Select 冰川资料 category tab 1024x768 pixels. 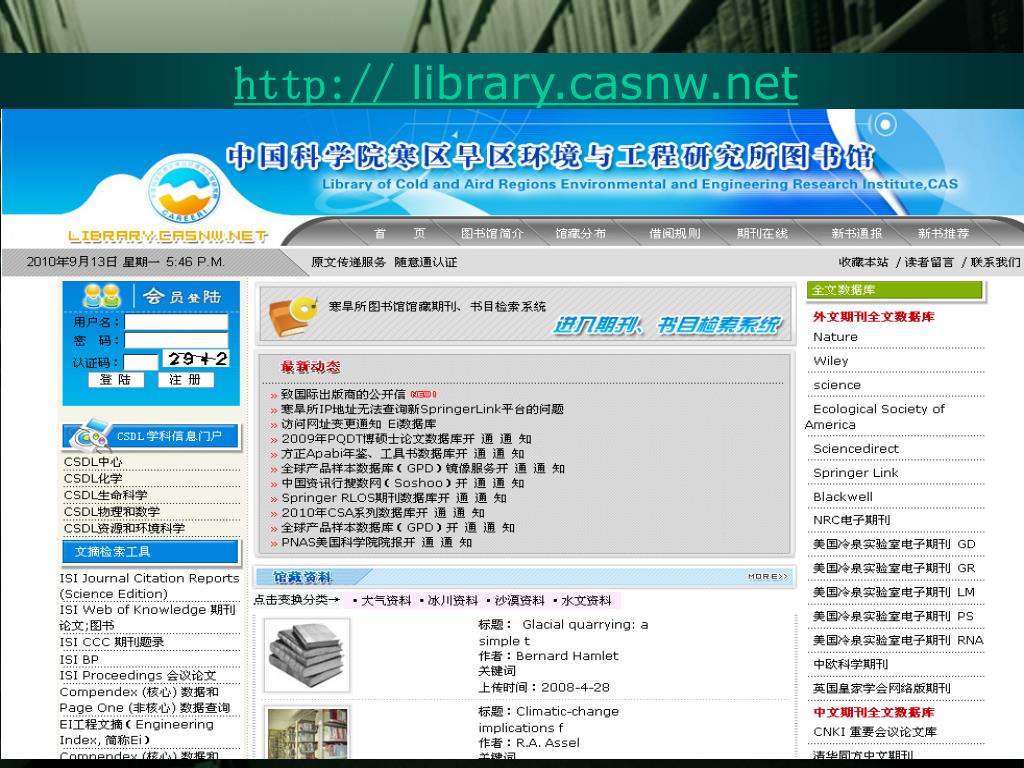(453, 601)
